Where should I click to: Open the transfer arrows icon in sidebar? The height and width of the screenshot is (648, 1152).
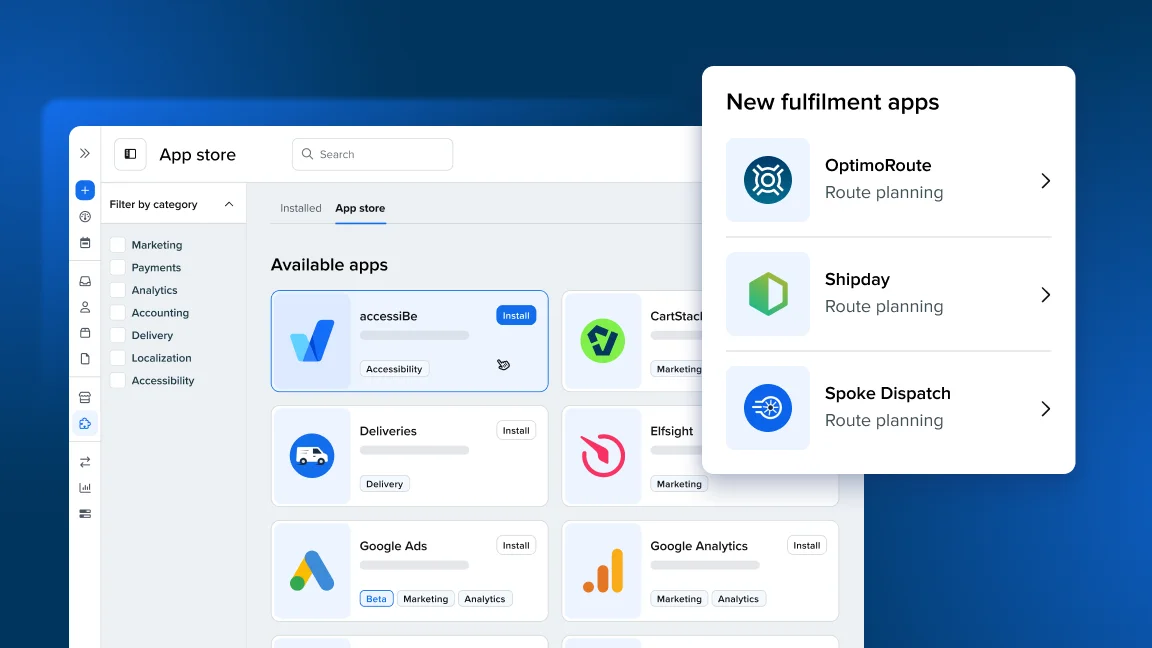tap(85, 462)
